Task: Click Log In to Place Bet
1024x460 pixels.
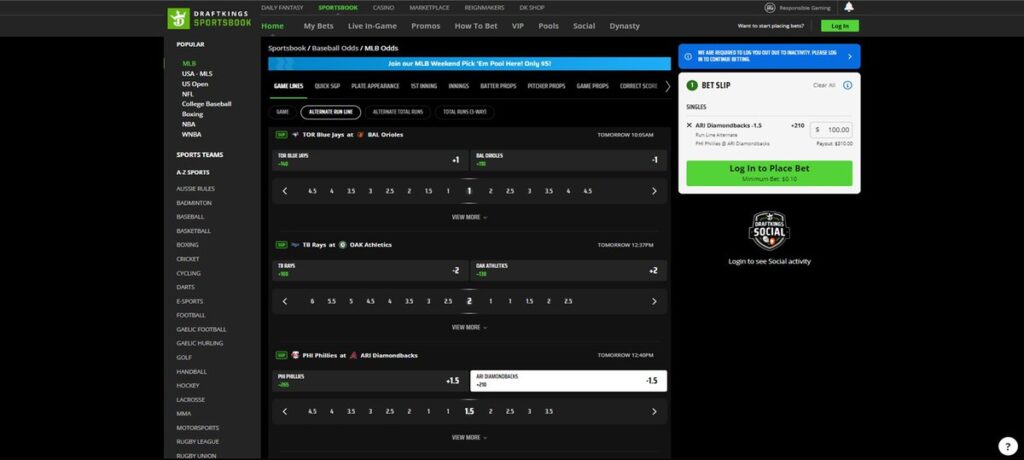Action: (769, 173)
